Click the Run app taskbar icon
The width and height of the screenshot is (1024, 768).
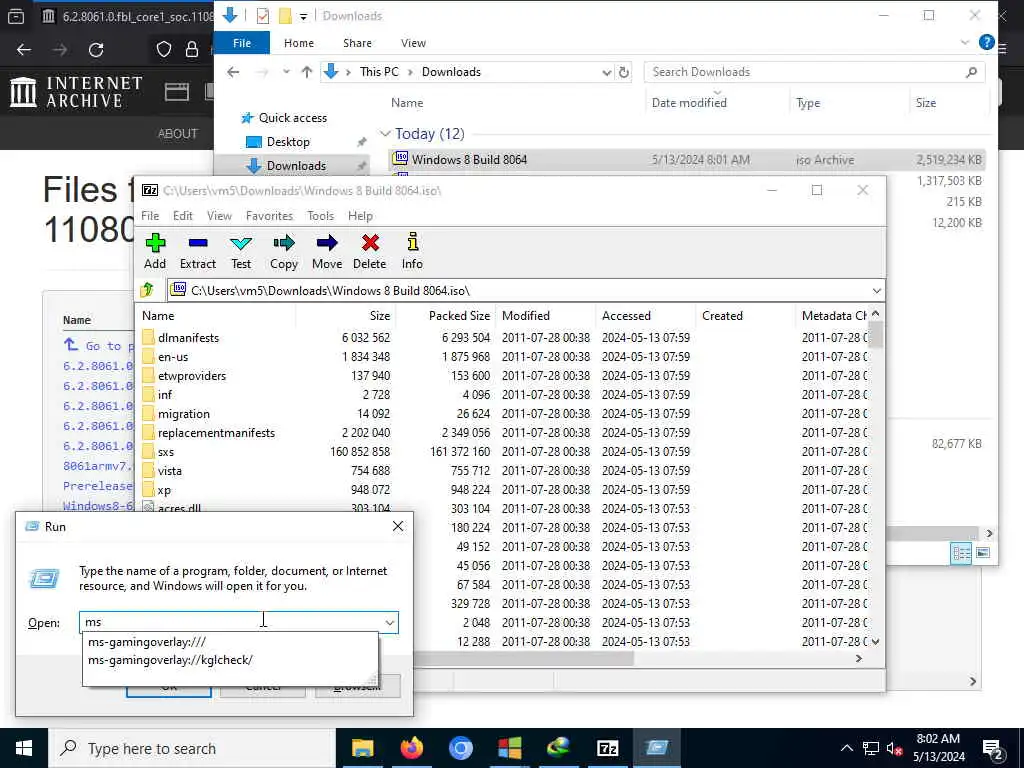point(656,748)
